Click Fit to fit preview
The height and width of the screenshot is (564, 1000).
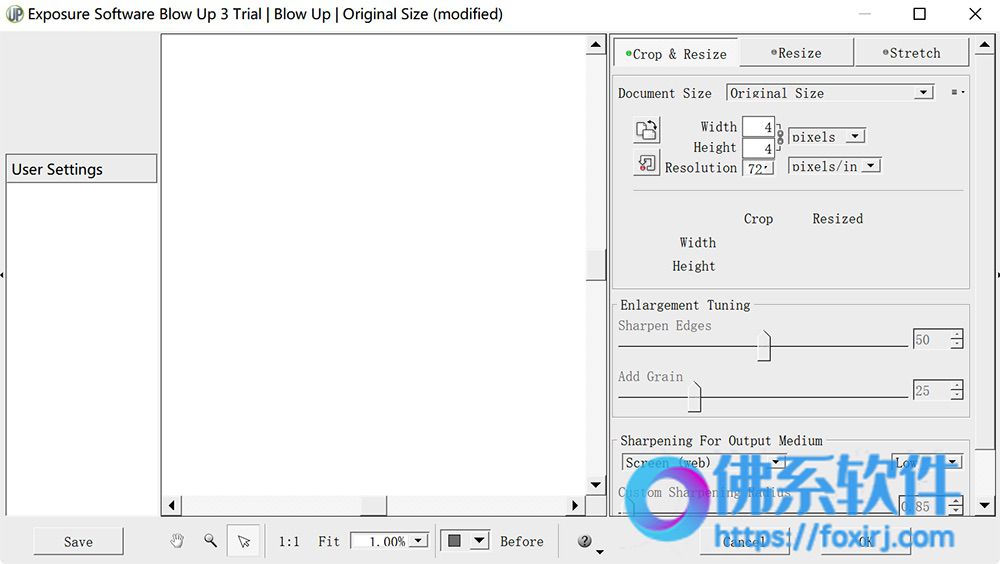[x=329, y=541]
